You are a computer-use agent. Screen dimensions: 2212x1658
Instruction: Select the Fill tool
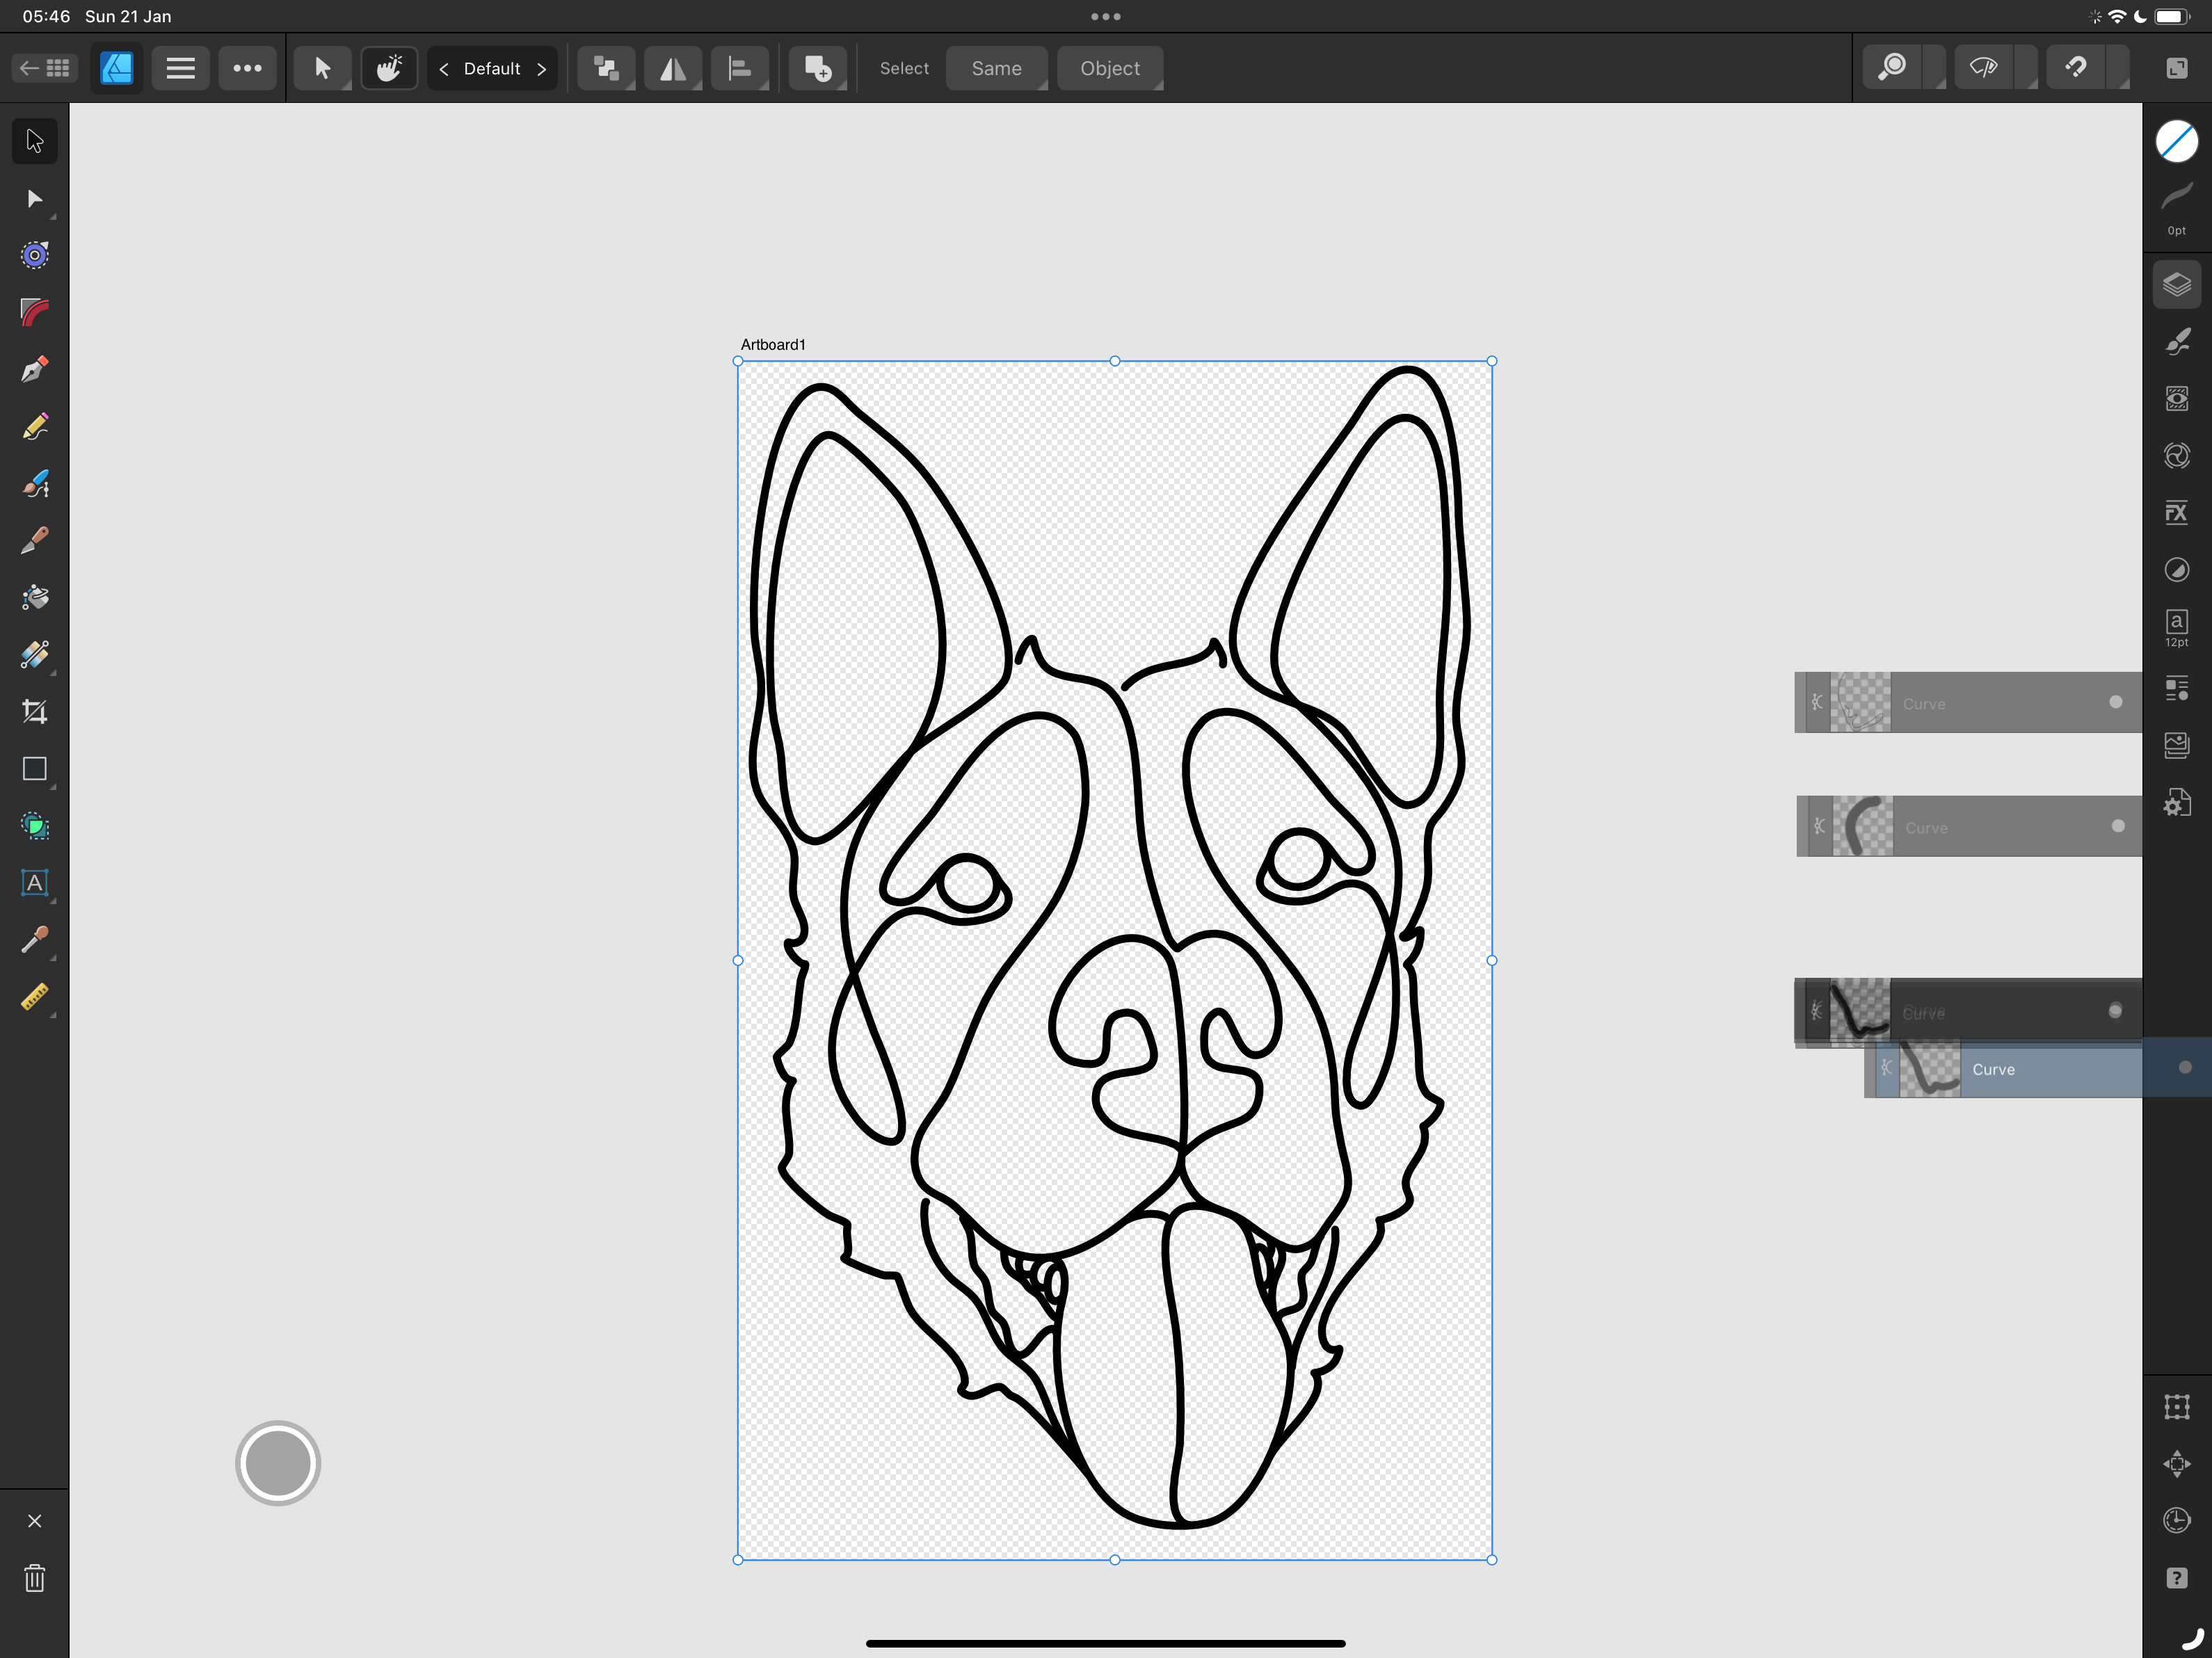pos(35,597)
